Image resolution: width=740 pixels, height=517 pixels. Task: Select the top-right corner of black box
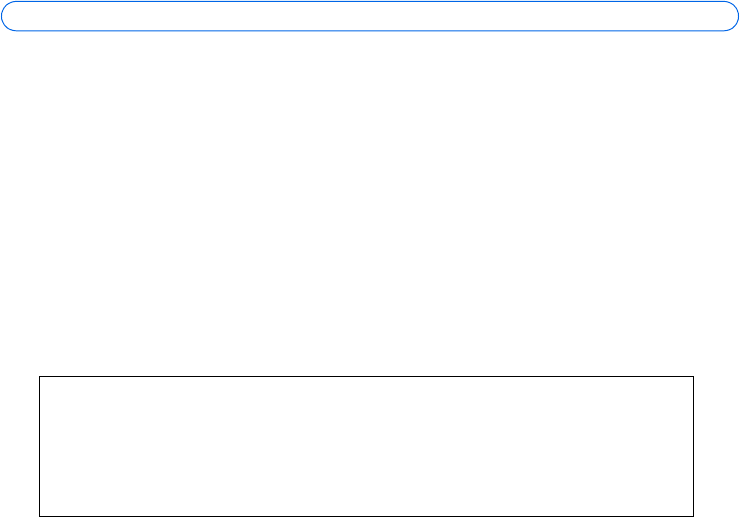tap(693, 377)
